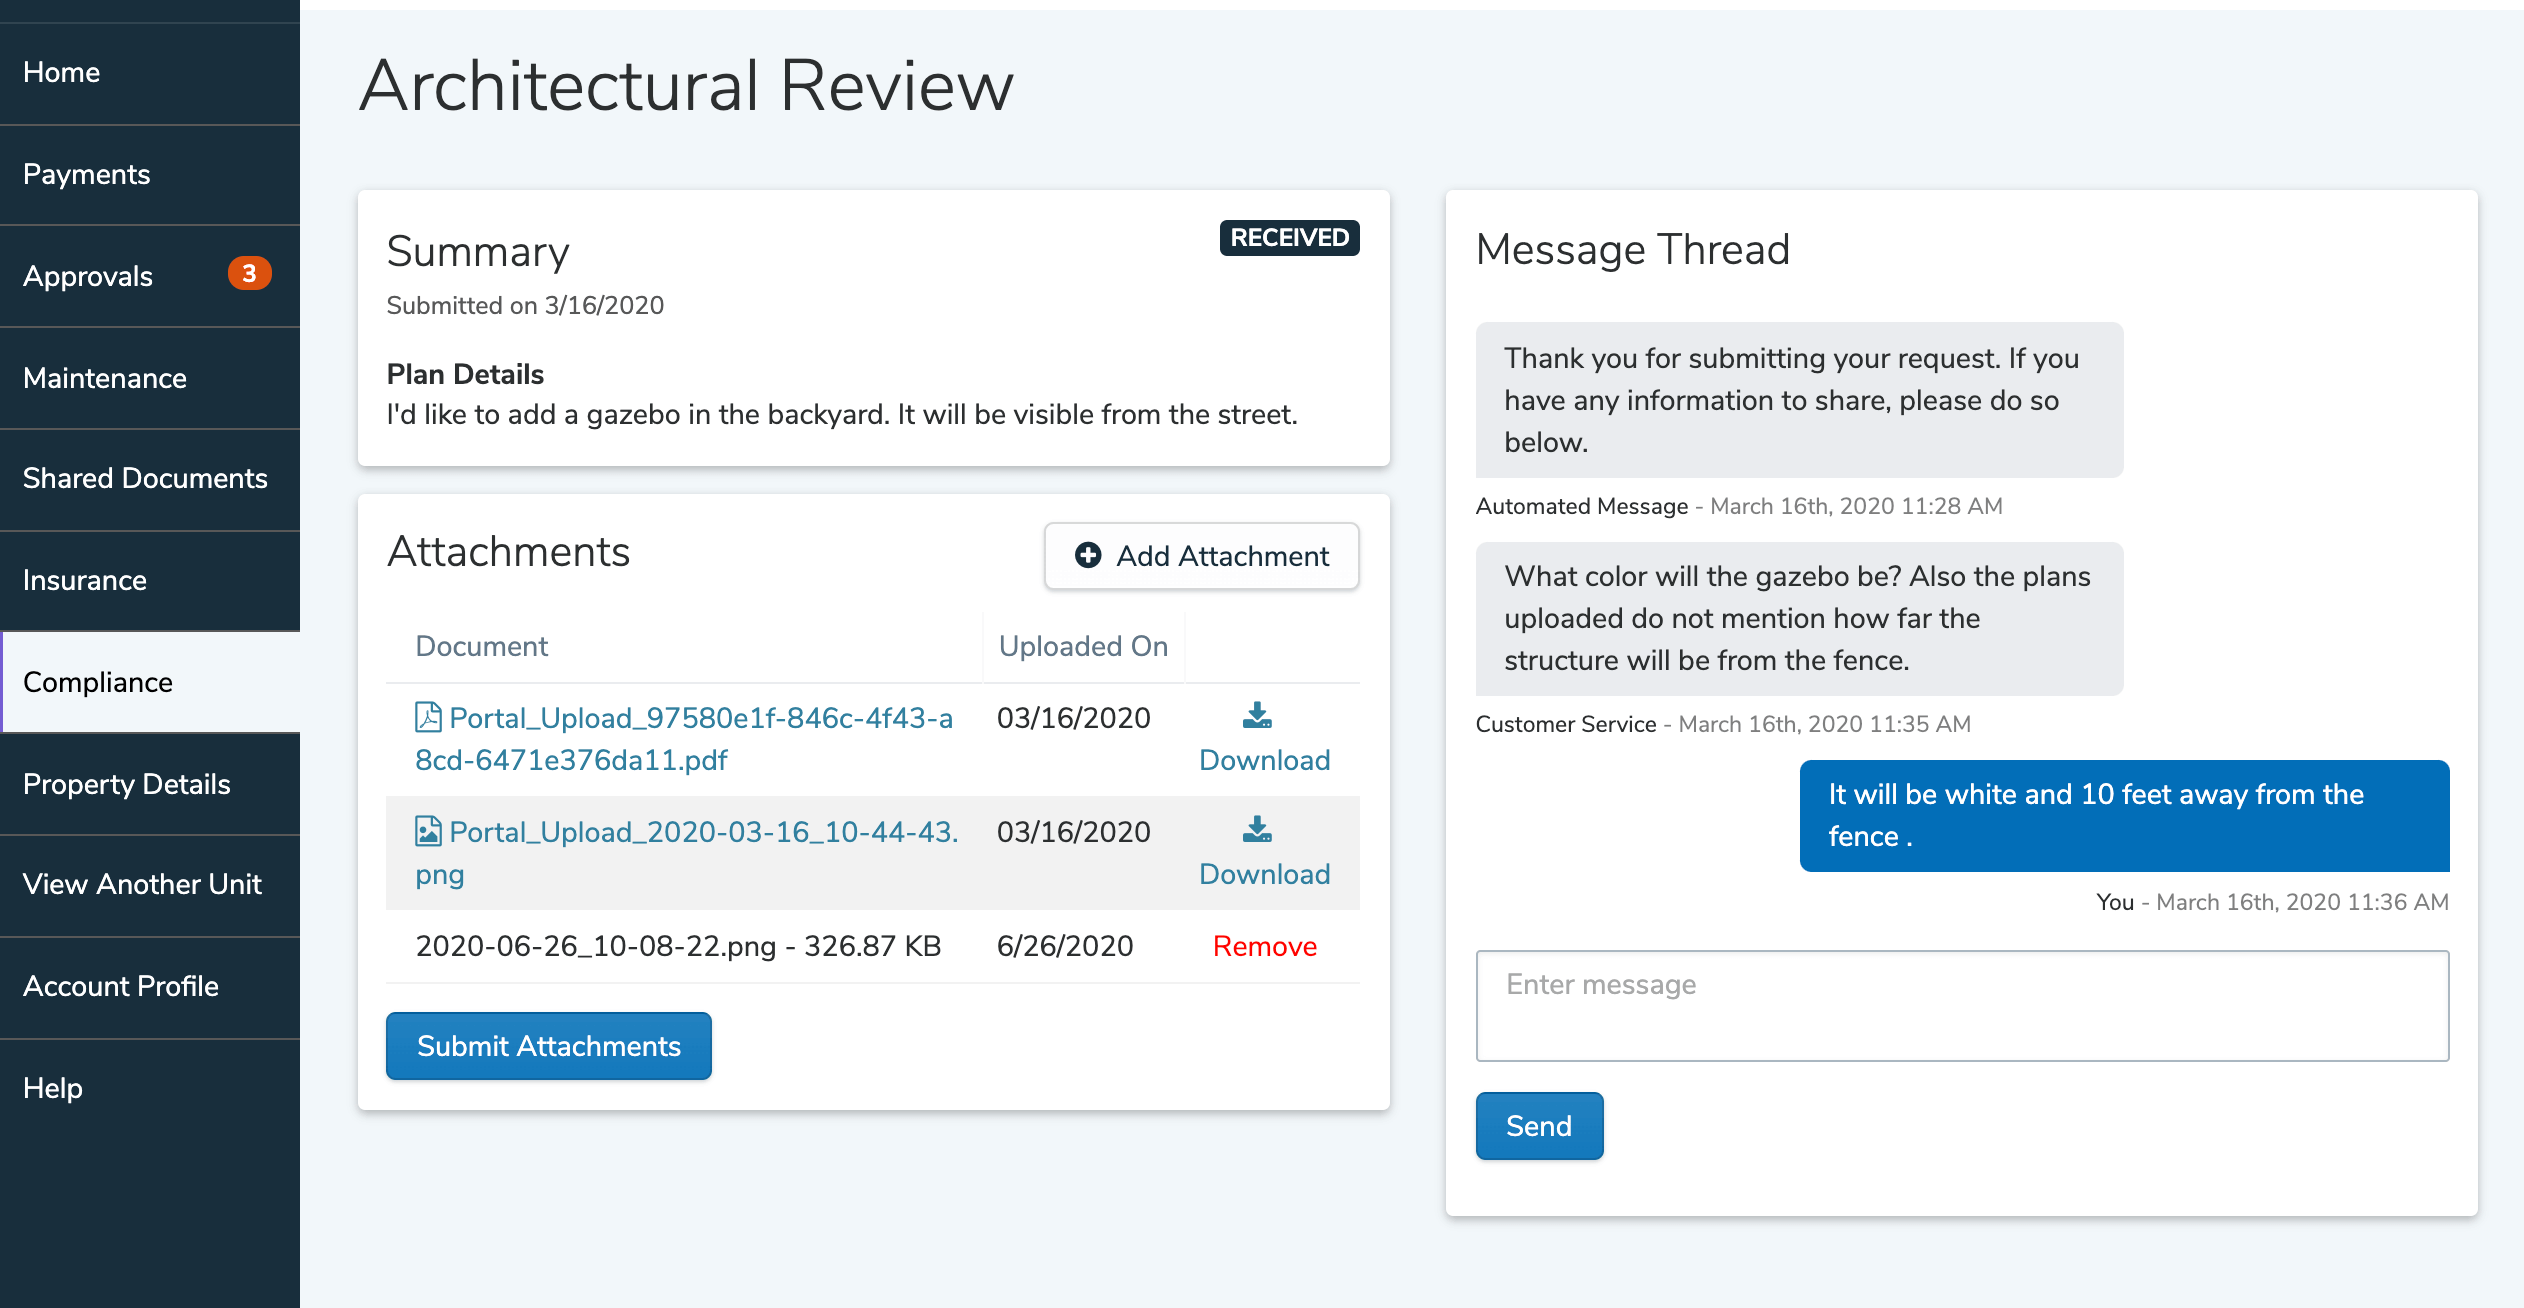Screen dimensions: 2524x1308
Task: Click the Enter message text field
Action: pos(1962,1005)
